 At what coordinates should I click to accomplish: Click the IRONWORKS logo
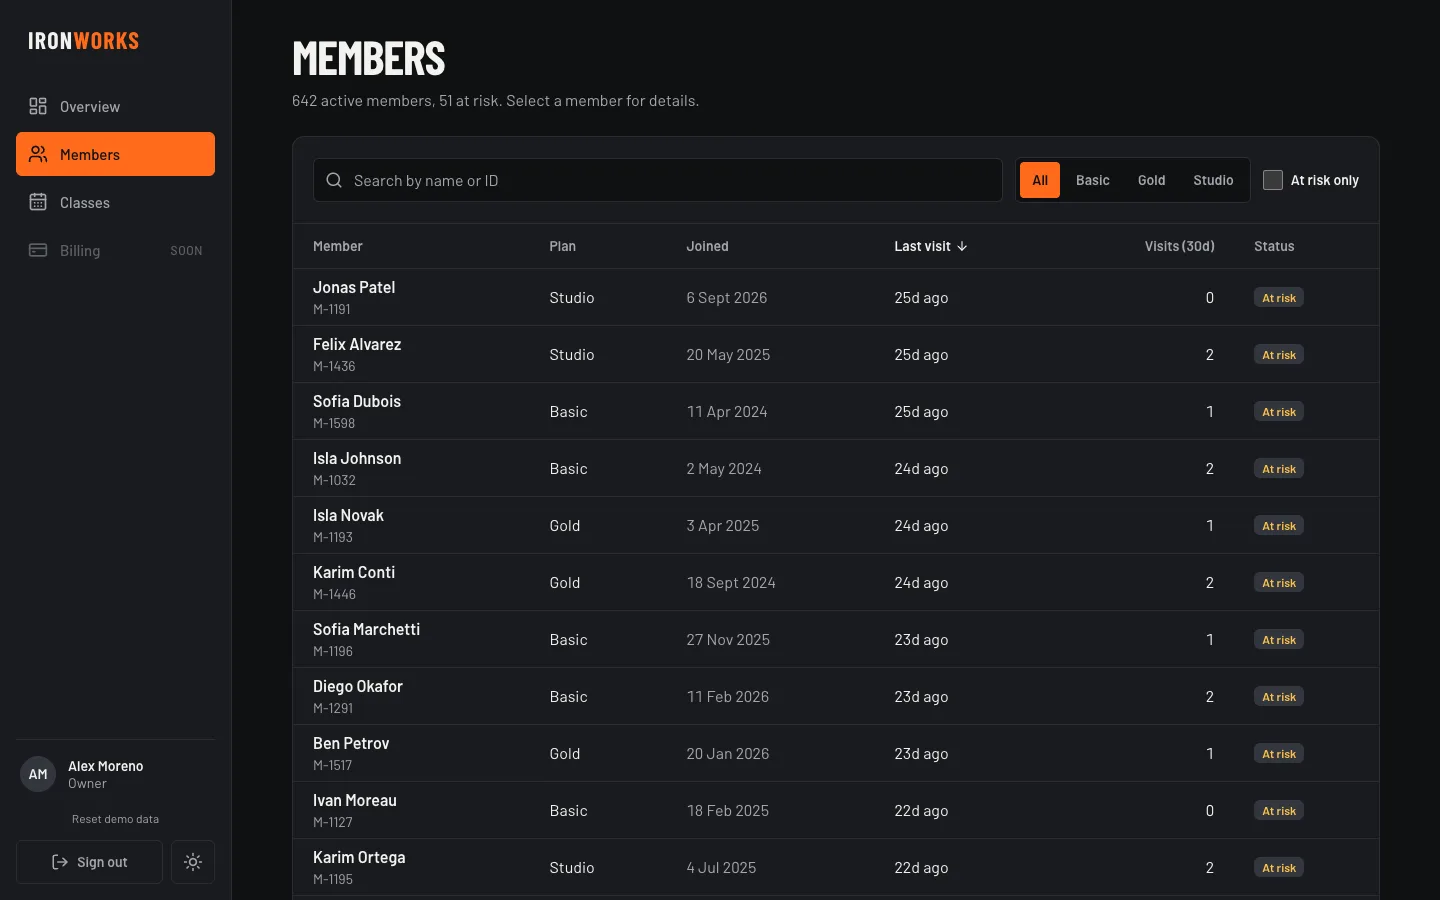click(x=84, y=41)
